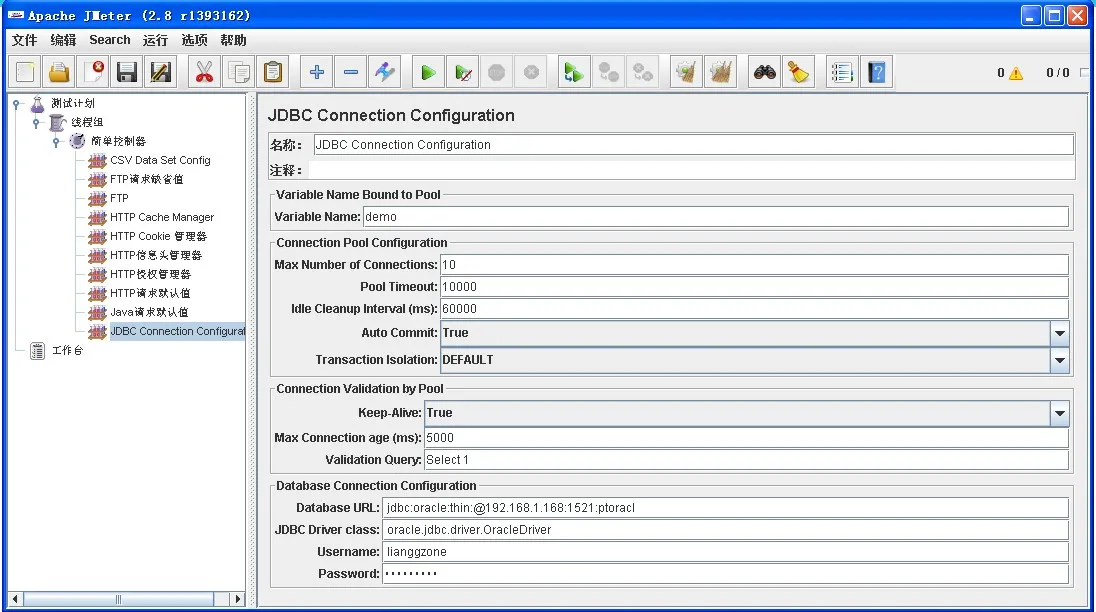
Task: Click the binoculars Search icon
Action: click(x=765, y=72)
